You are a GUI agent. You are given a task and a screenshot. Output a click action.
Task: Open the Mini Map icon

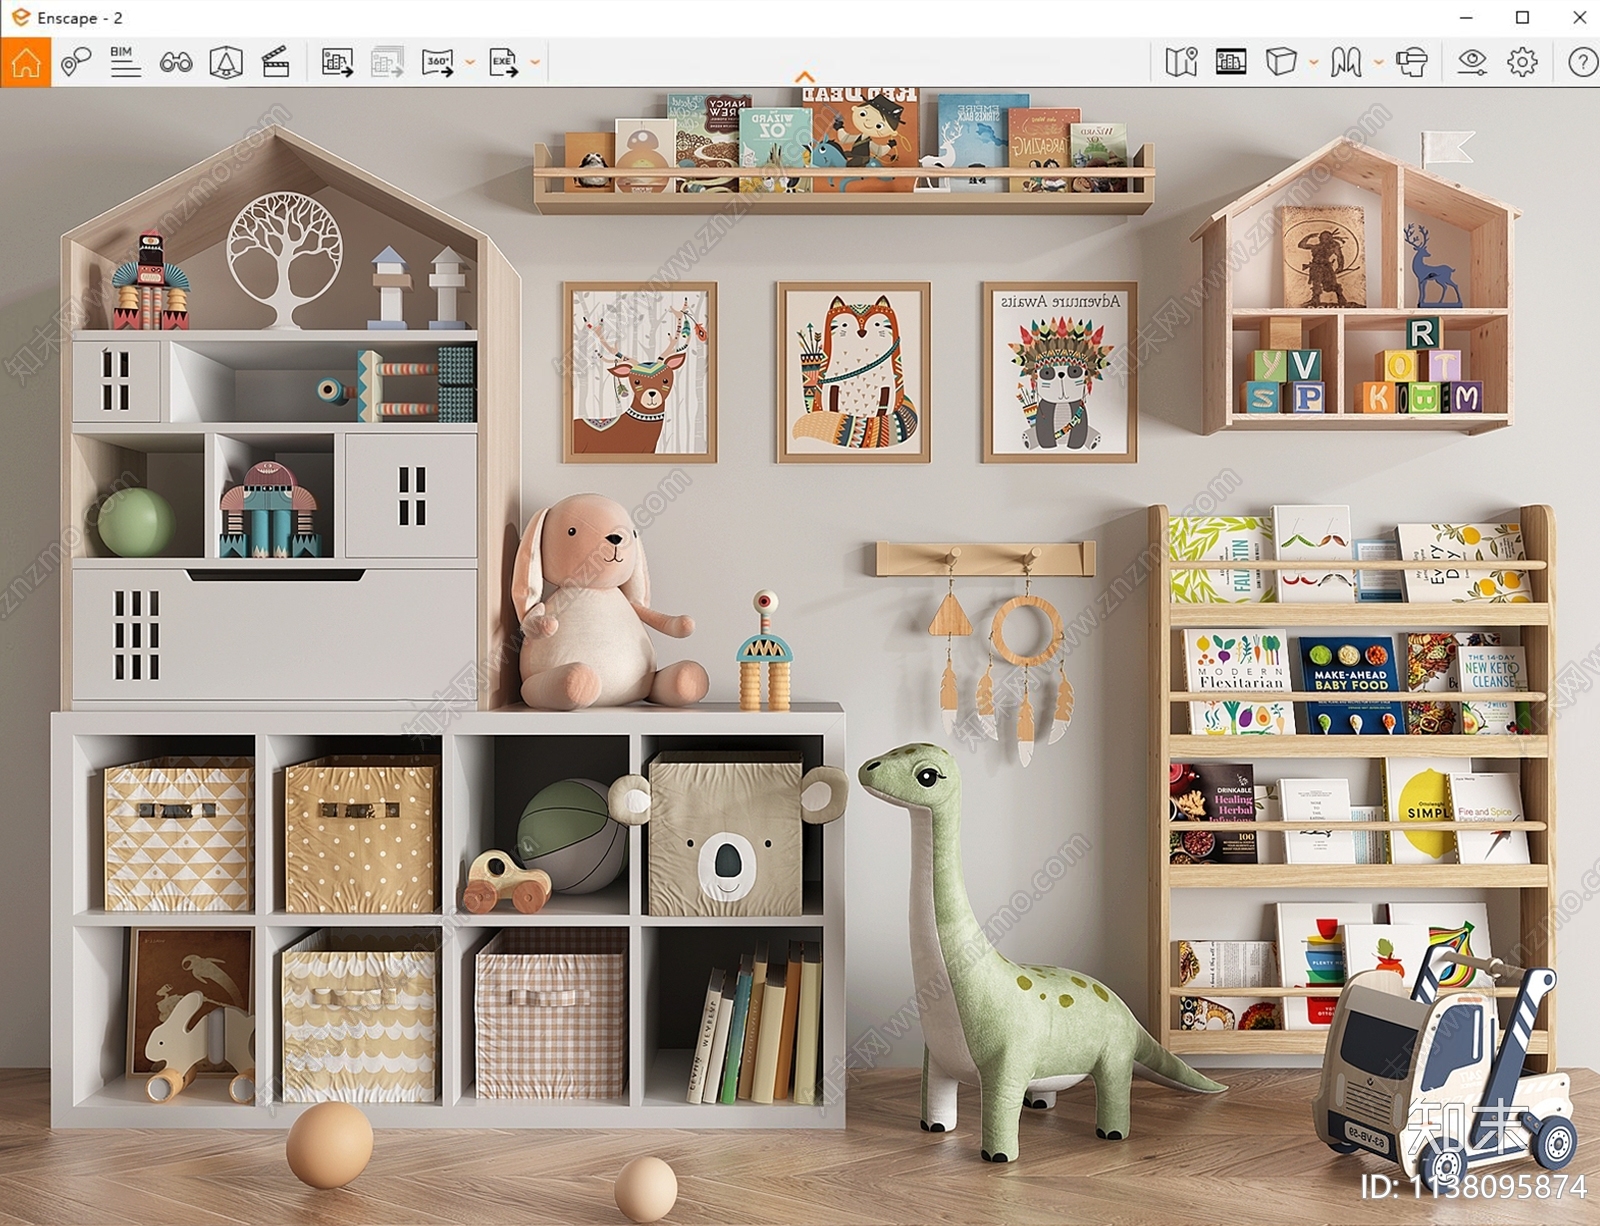click(1181, 62)
